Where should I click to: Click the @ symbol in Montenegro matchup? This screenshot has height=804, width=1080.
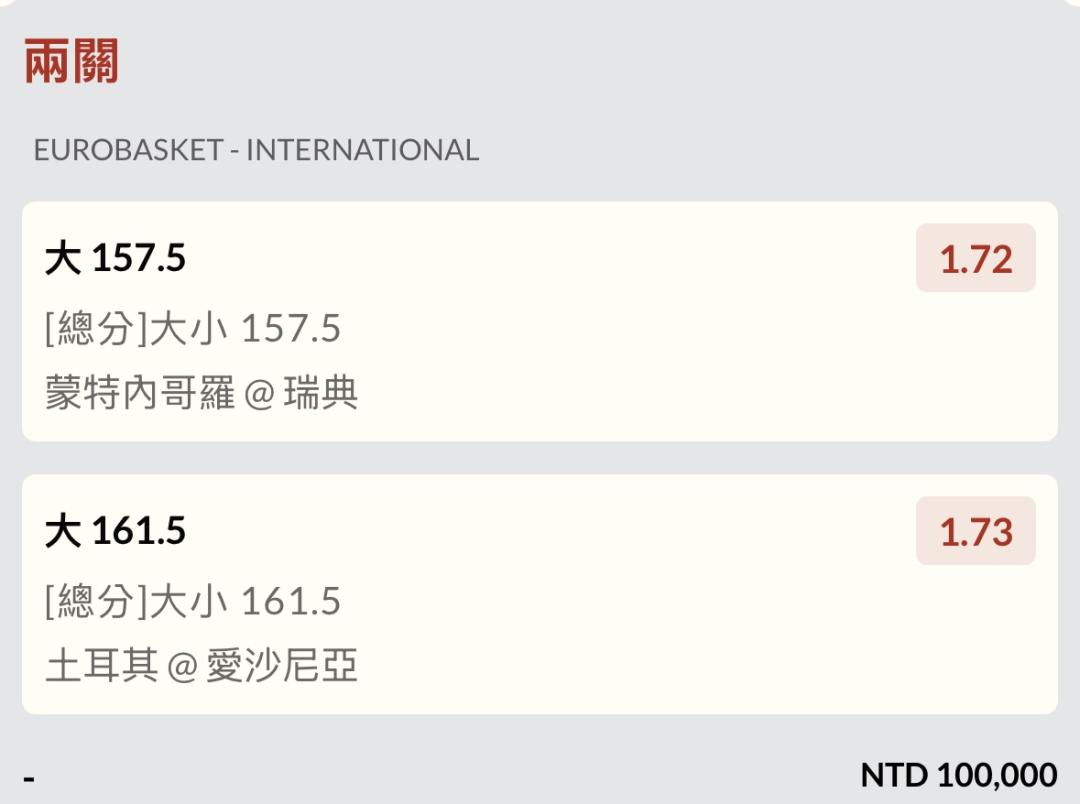pos(260,395)
